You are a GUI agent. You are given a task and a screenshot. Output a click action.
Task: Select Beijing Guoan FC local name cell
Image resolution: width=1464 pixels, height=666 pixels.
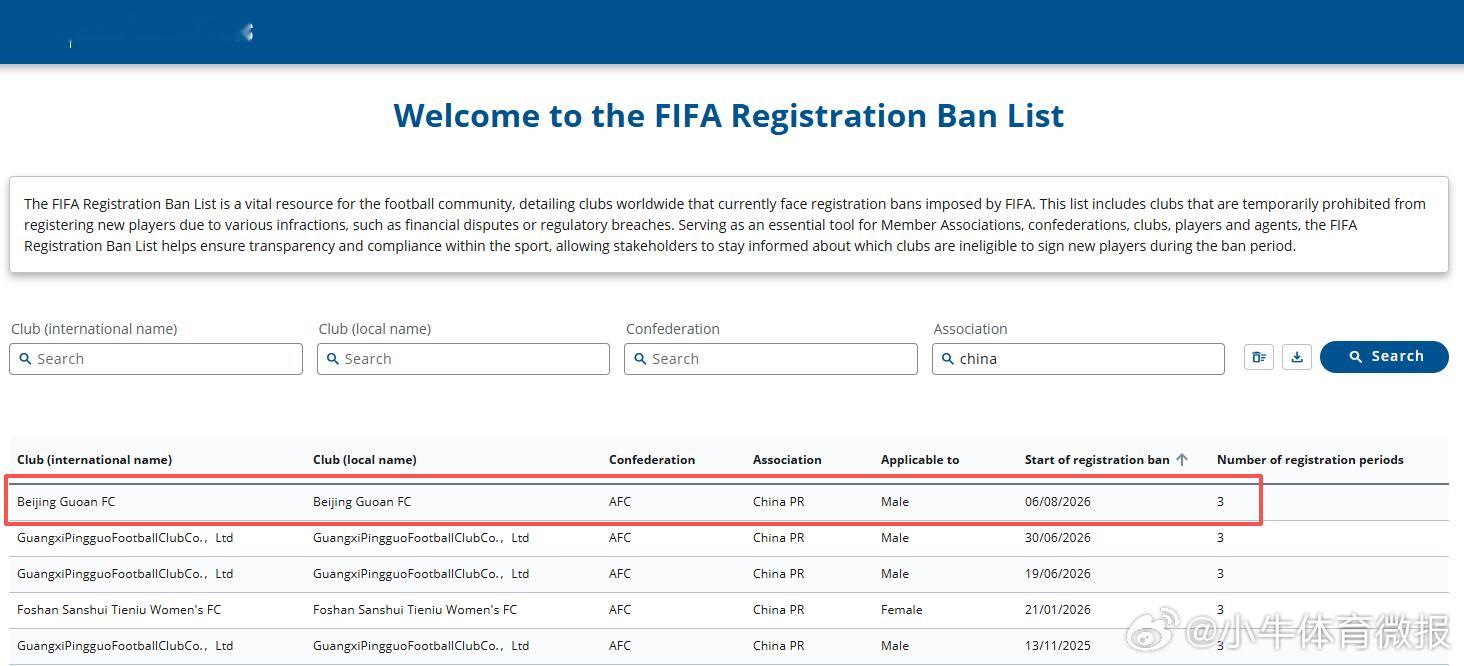click(x=362, y=502)
